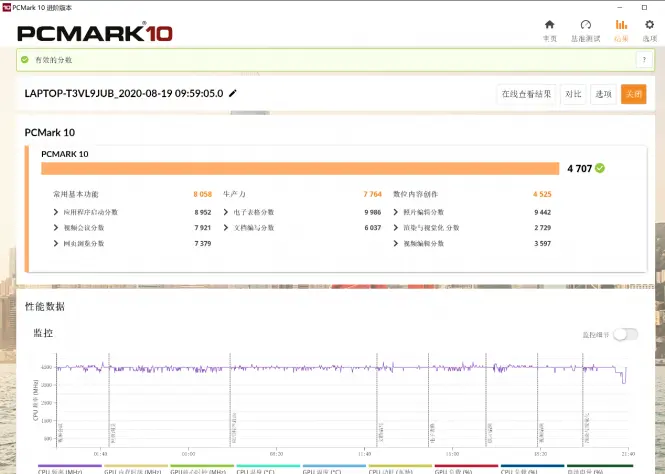The height and width of the screenshot is (474, 665).
Task: Expand the 网页浏览分数 row
Action: 56,243
